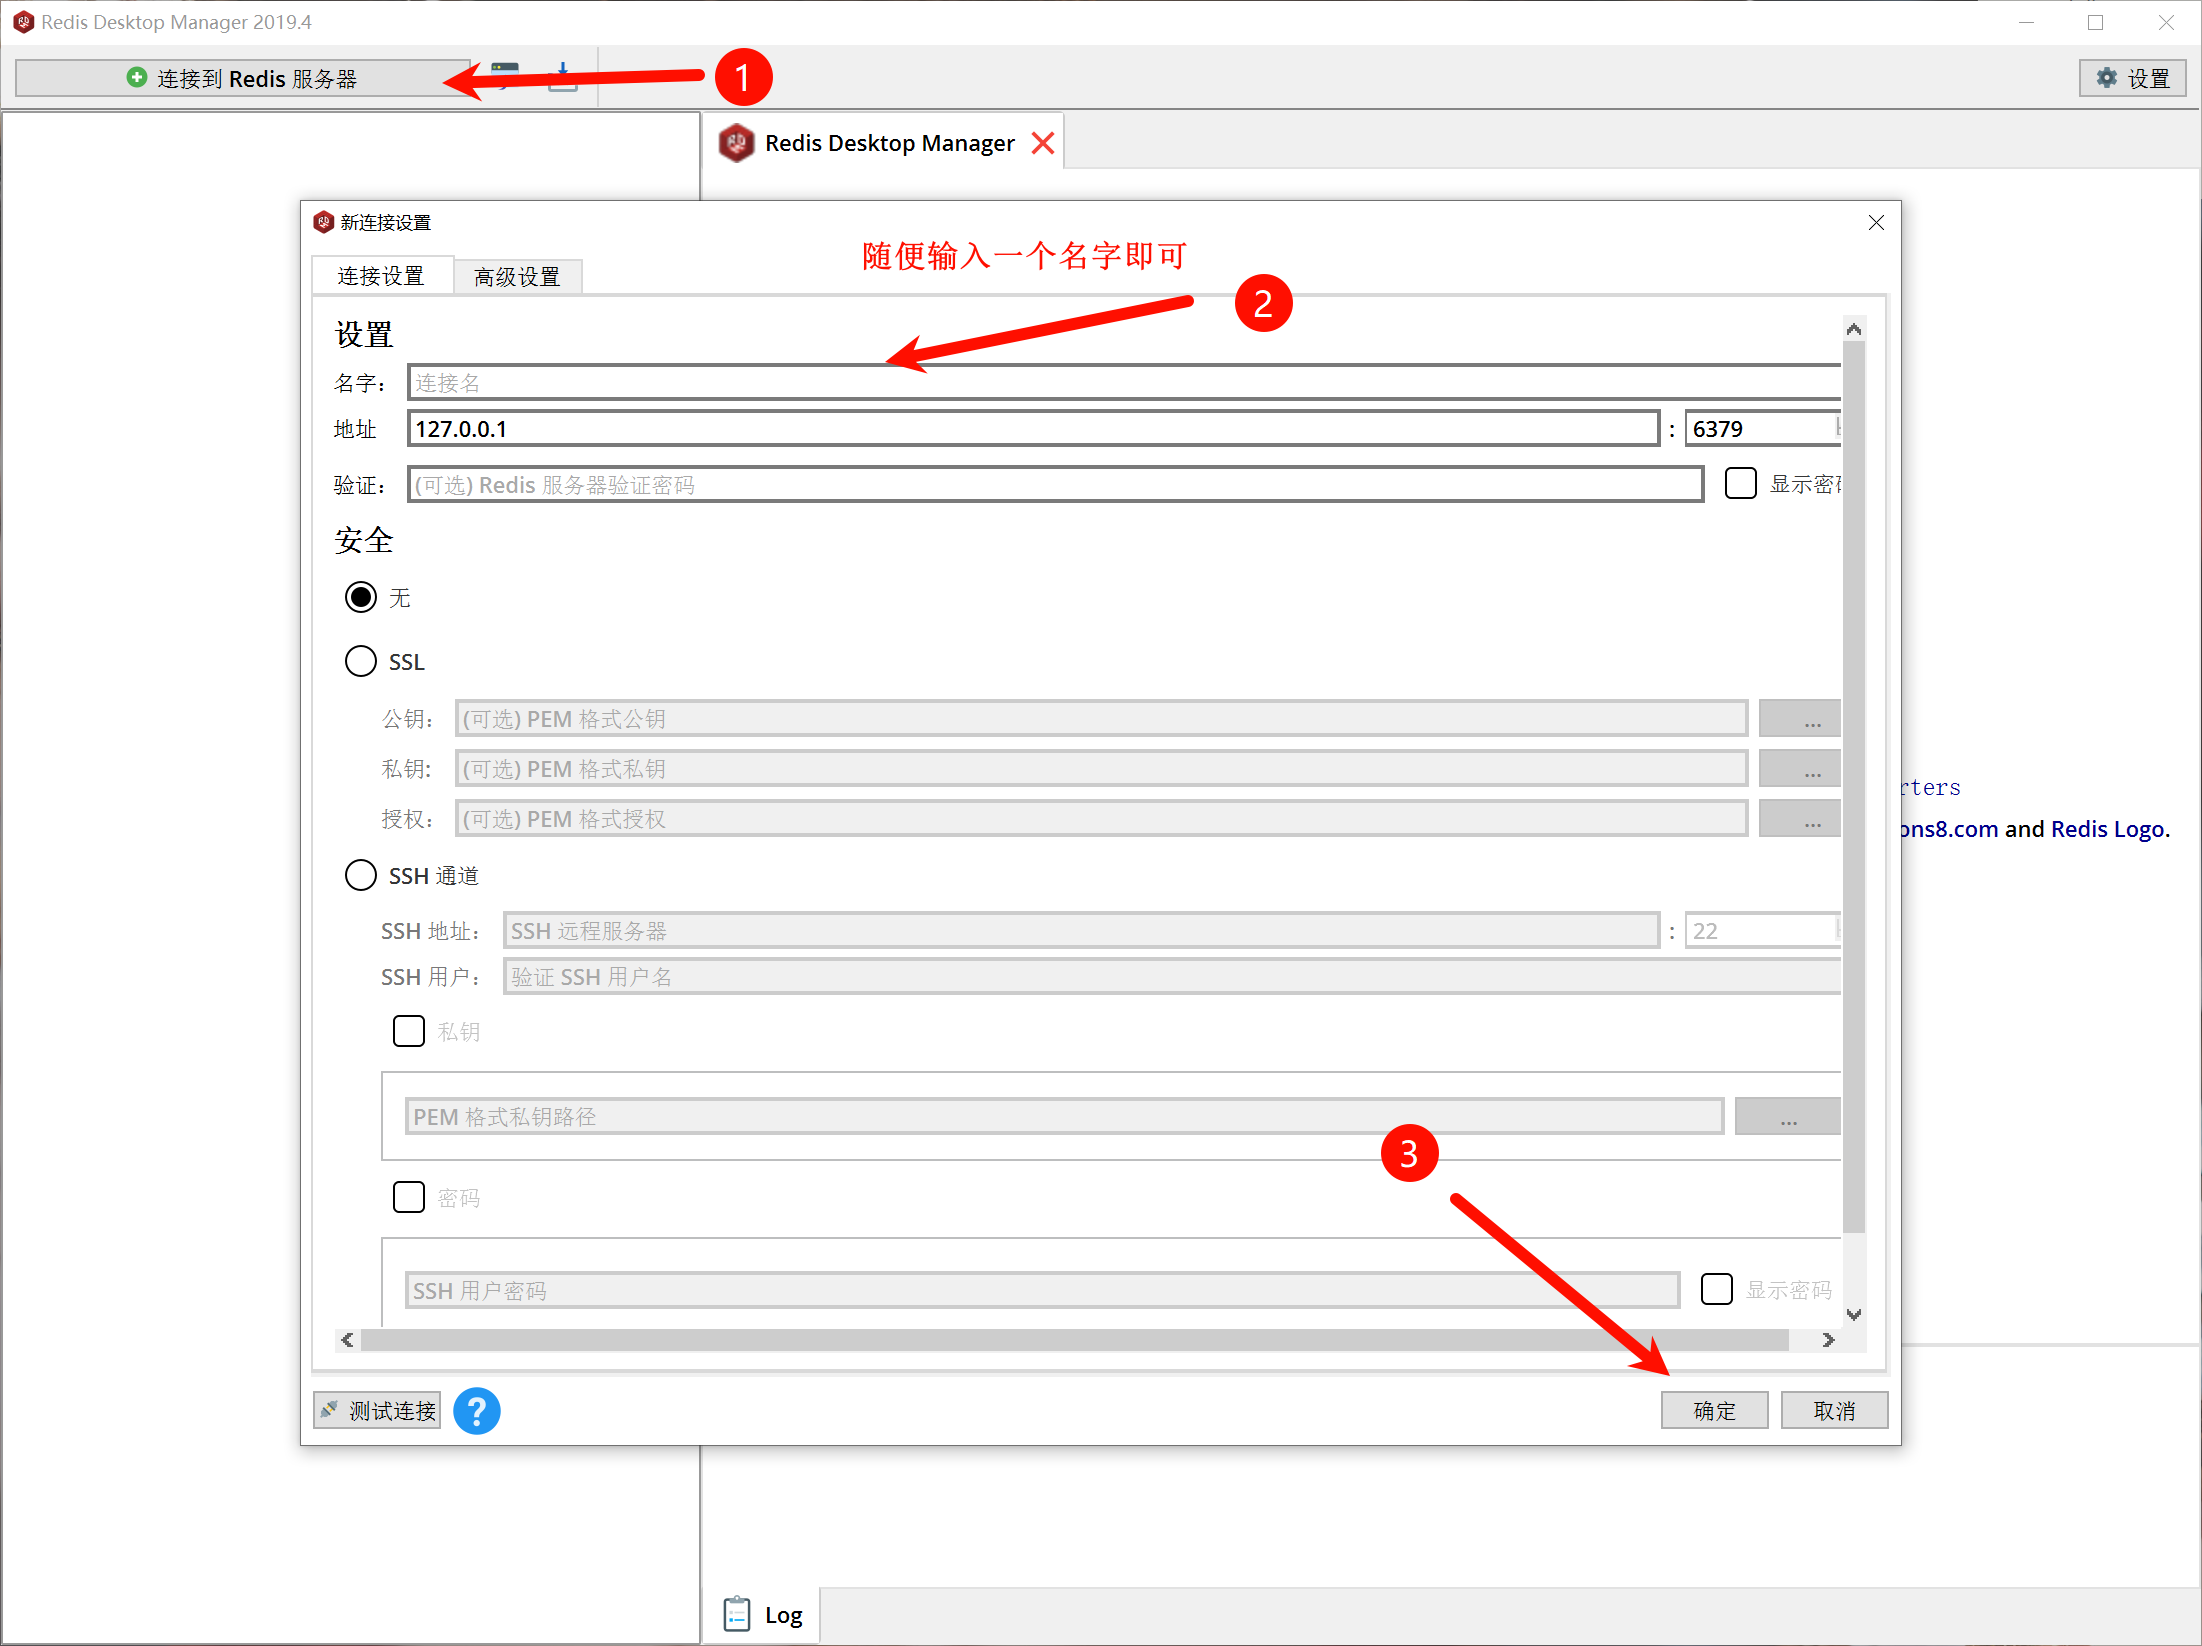Select the SSH 通道 radio button
The width and height of the screenshot is (2202, 1646).
(360, 875)
